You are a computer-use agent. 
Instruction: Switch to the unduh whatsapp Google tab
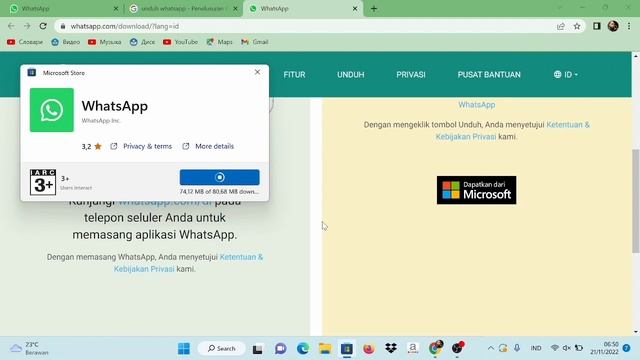point(183,9)
